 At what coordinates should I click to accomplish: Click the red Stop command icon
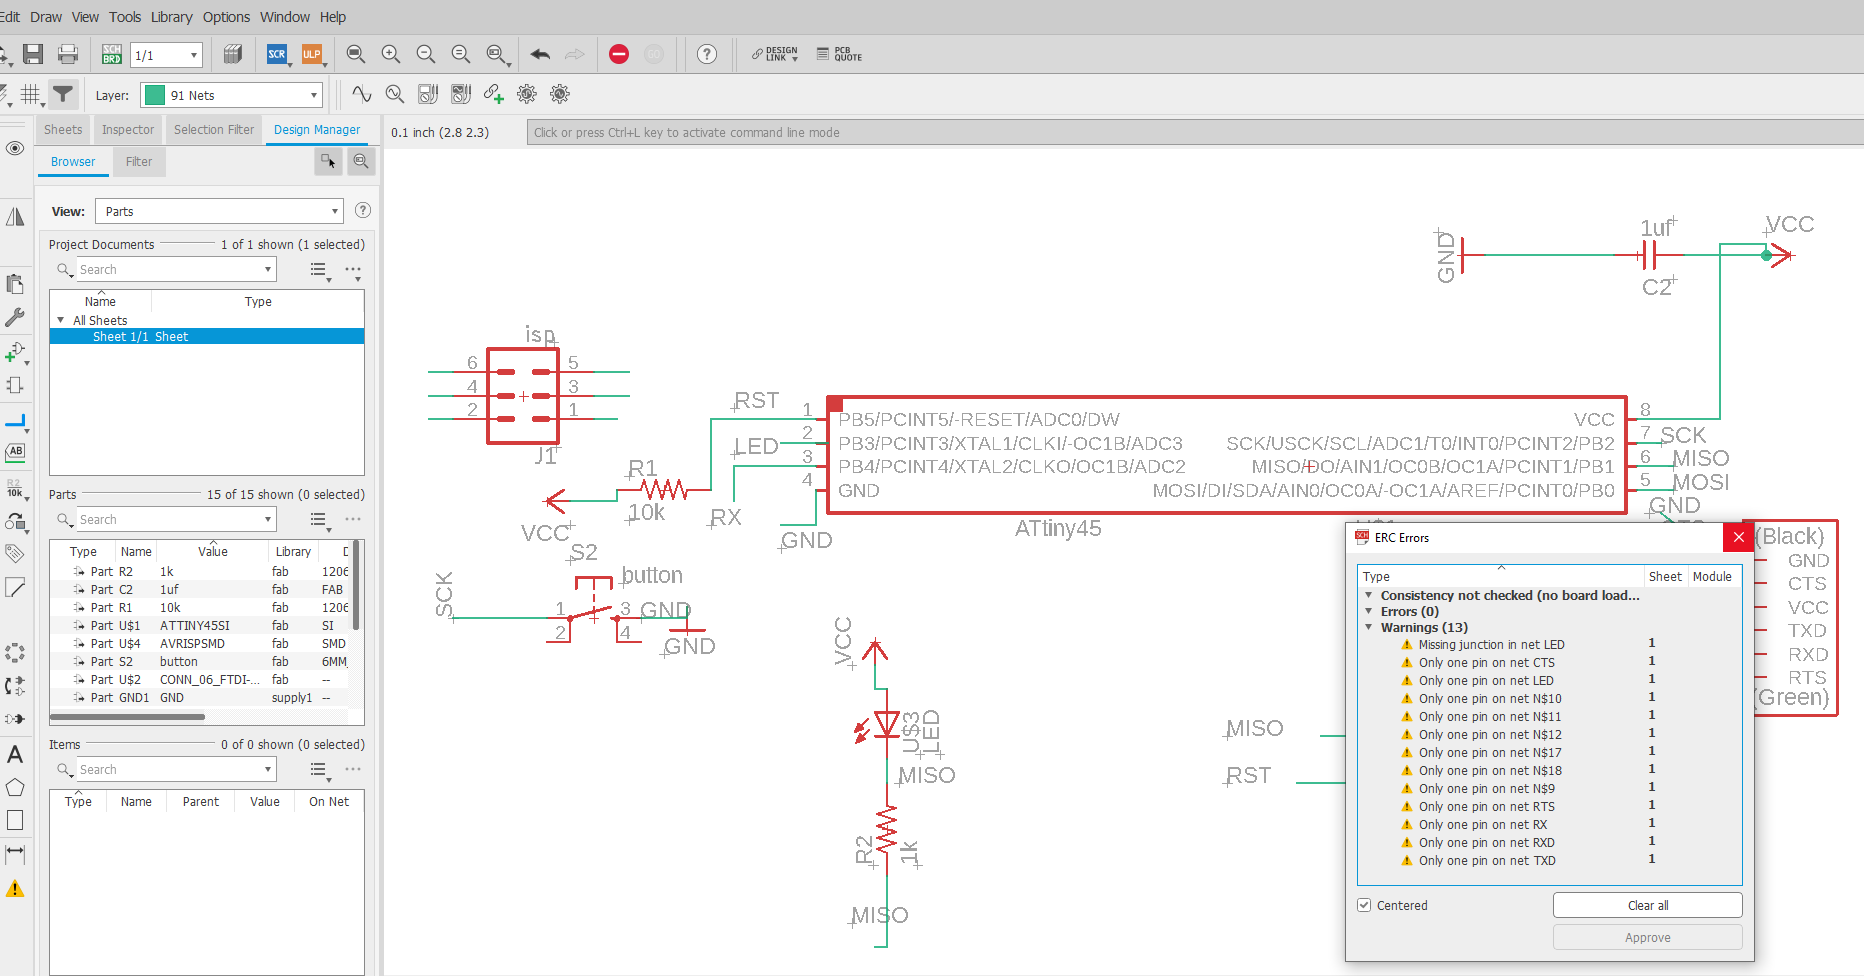click(619, 54)
